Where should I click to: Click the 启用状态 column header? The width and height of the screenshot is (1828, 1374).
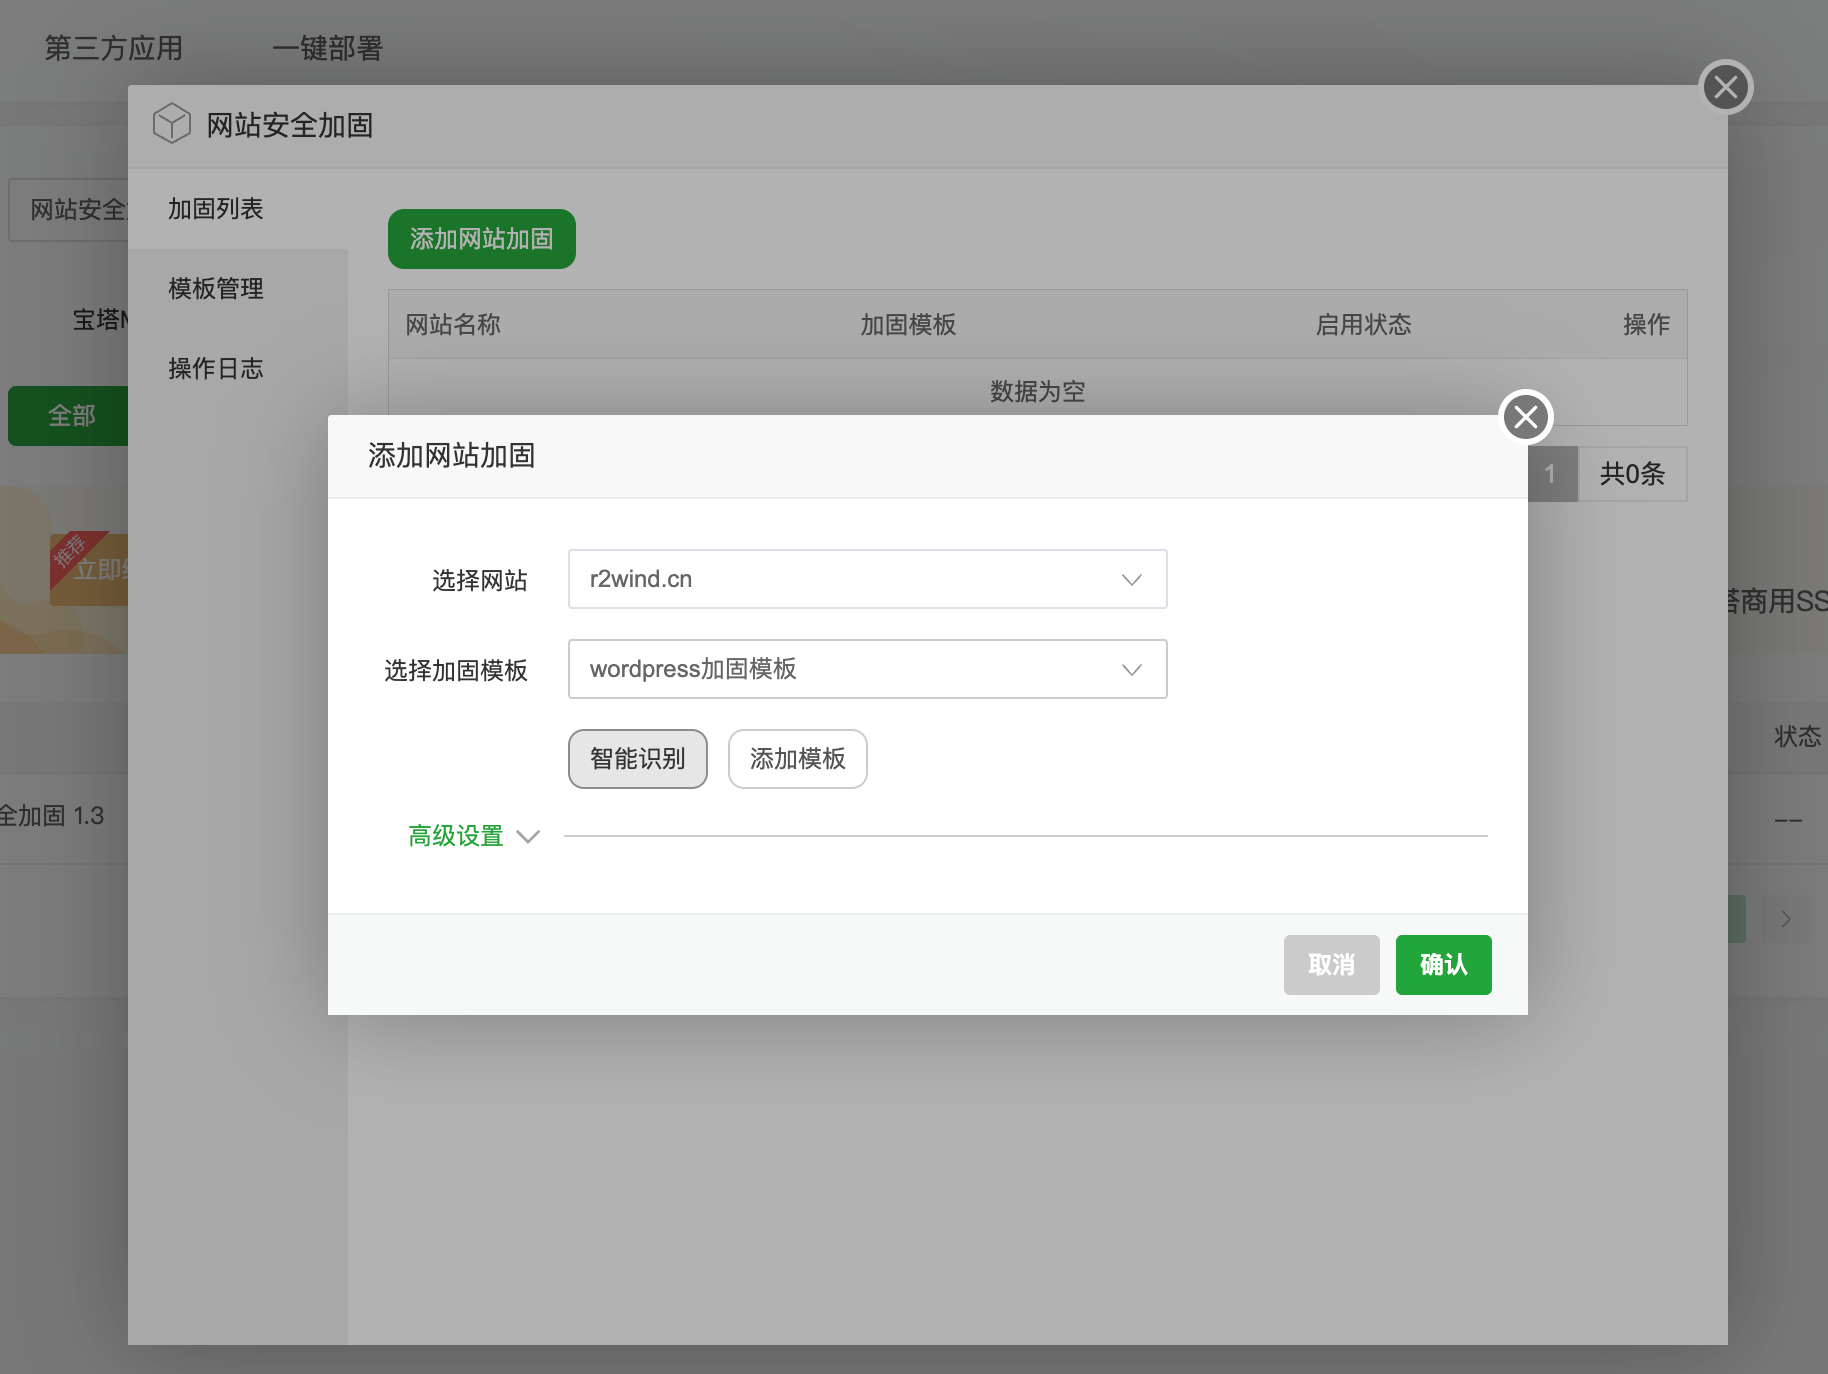pyautogui.click(x=1363, y=324)
